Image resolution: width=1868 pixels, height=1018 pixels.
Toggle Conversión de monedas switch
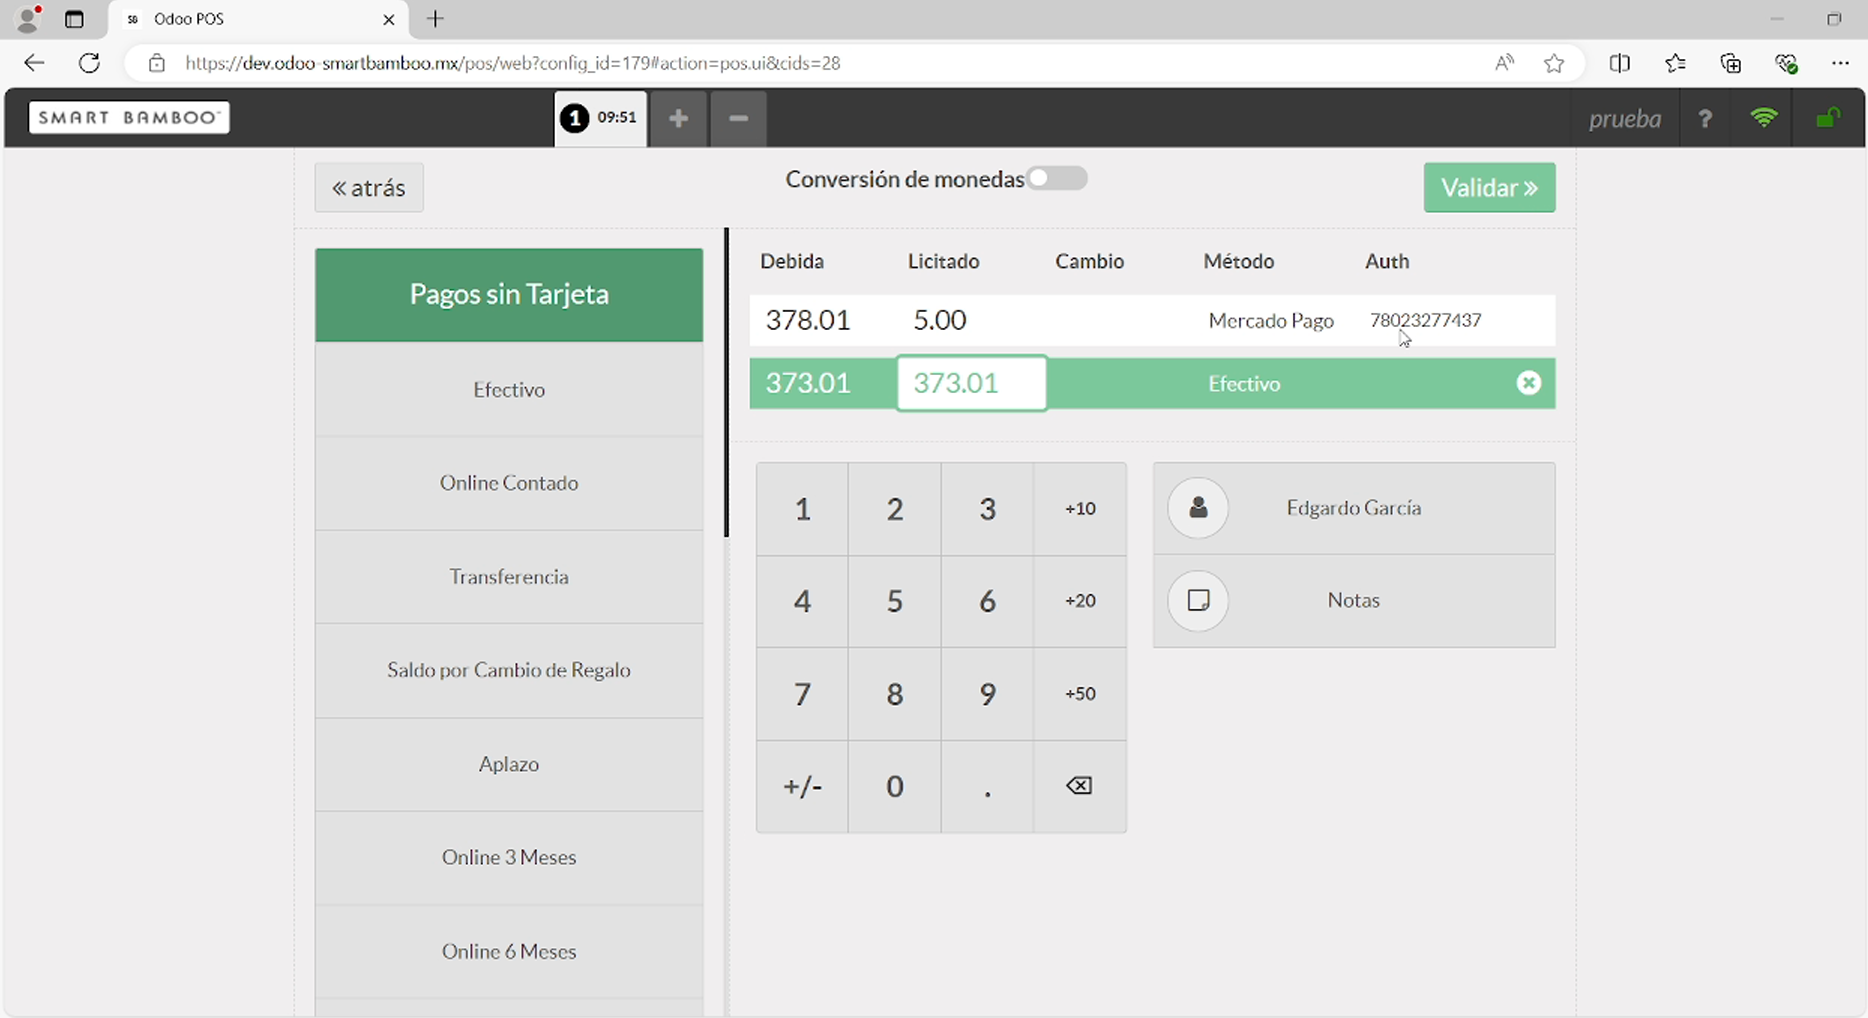1057,178
